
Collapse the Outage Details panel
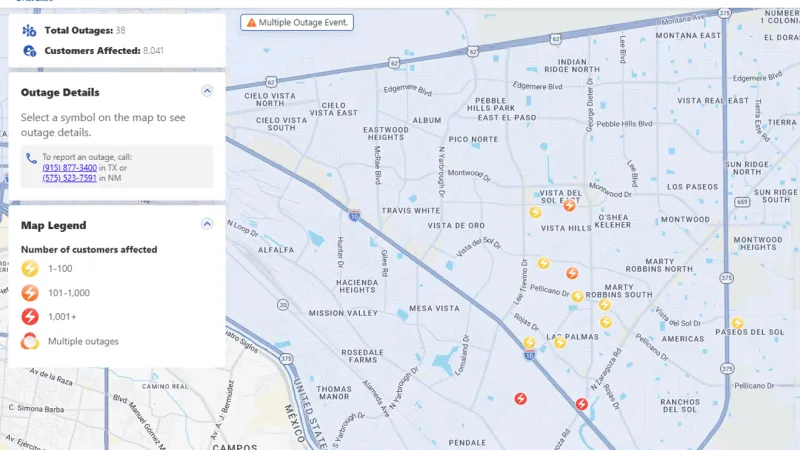point(207,91)
